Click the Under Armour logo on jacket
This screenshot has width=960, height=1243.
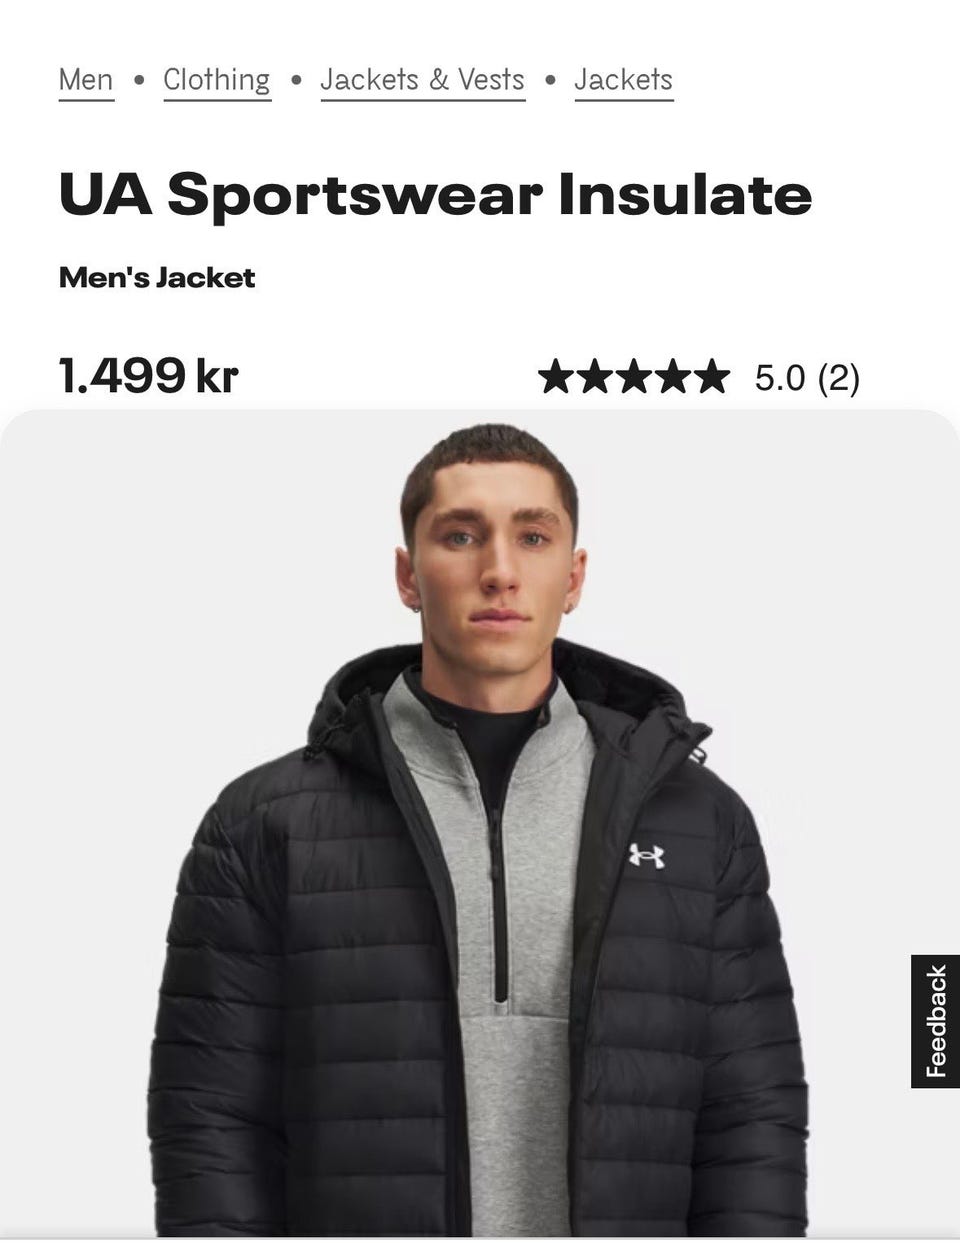(x=646, y=856)
